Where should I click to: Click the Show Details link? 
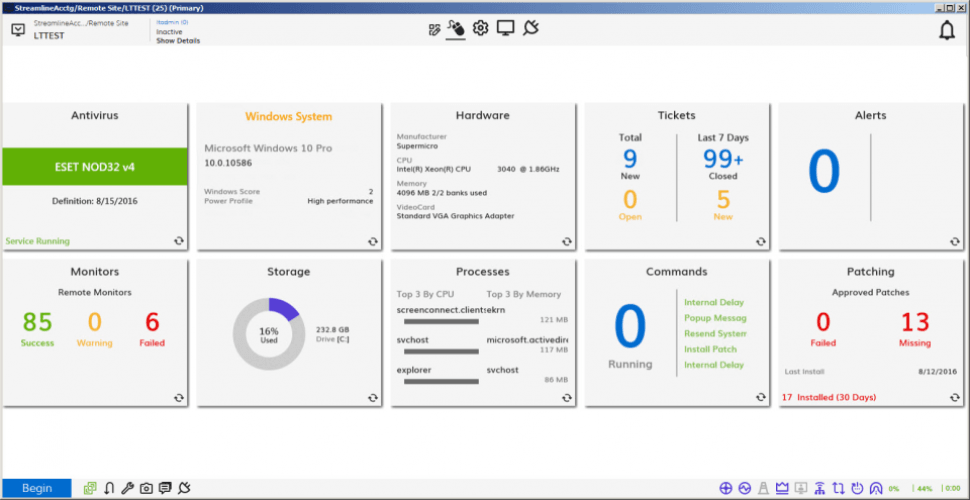[x=178, y=41]
